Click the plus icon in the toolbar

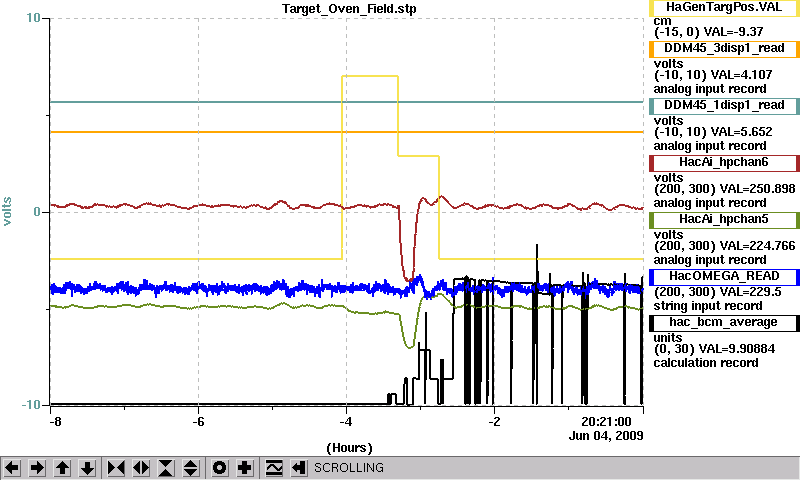pyautogui.click(x=245, y=468)
